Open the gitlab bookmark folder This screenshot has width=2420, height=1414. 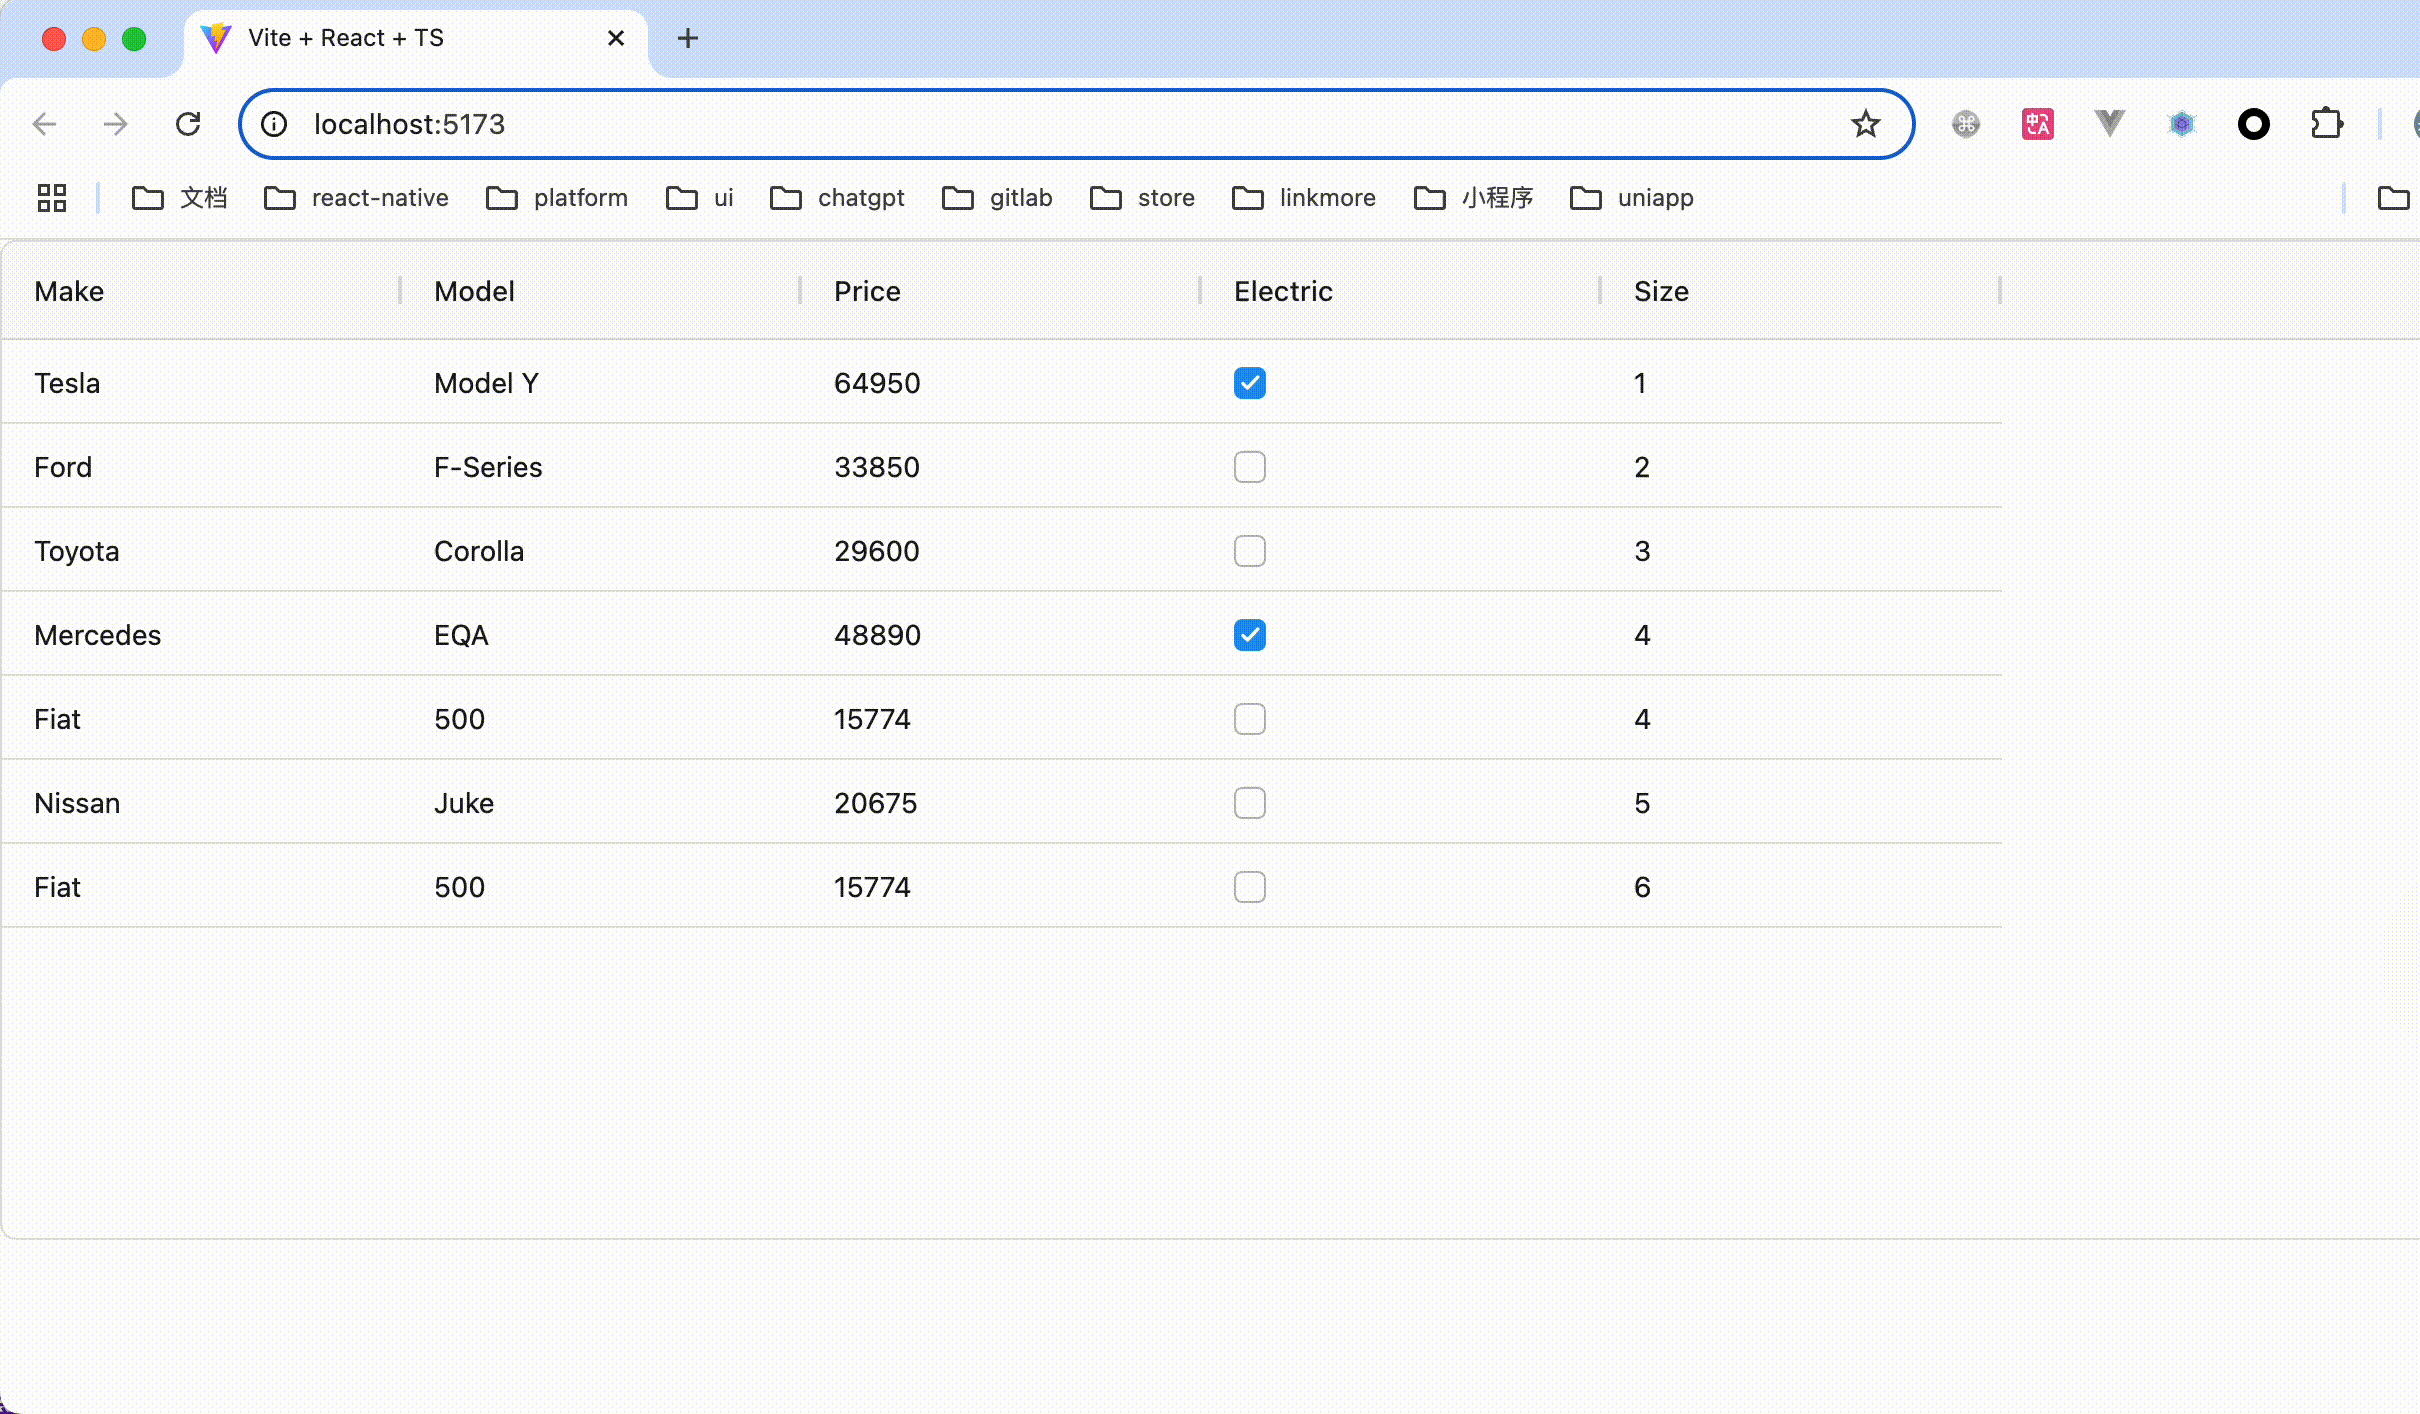coord(998,198)
